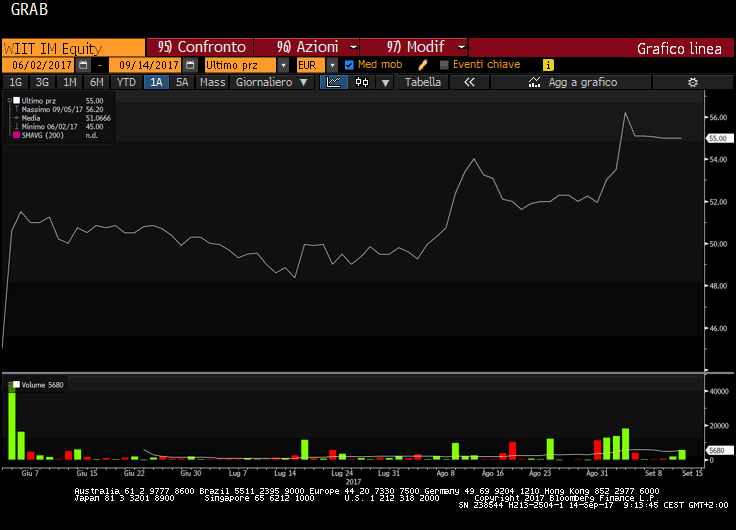Open the end date calendar picker
This screenshot has width=736, height=530.
tap(189, 65)
